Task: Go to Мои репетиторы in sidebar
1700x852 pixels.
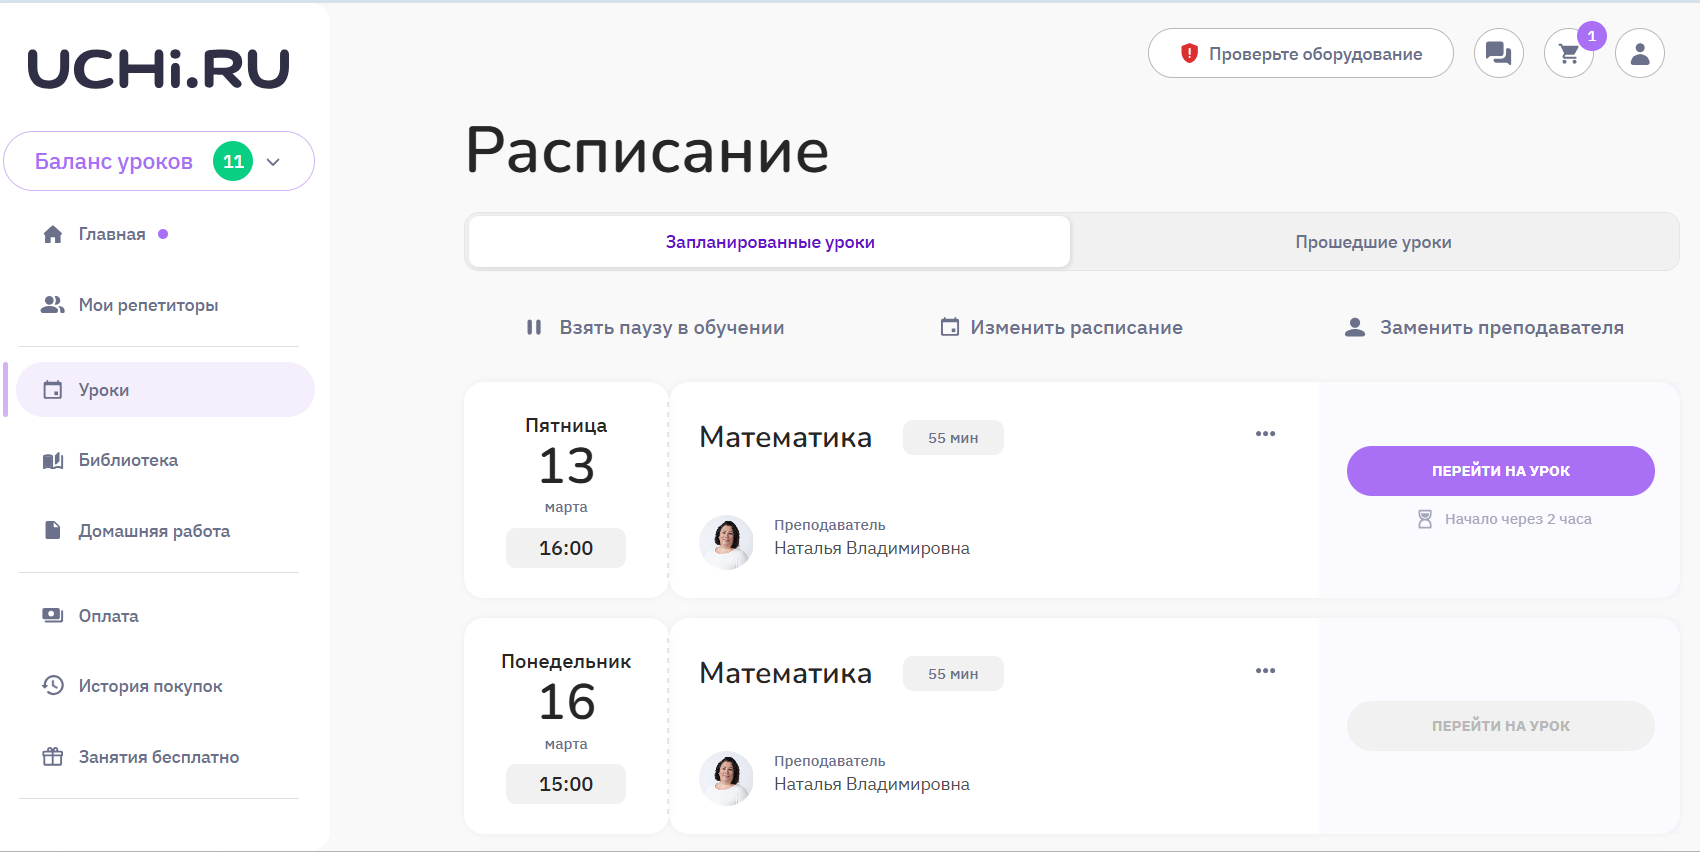Action: (x=148, y=305)
